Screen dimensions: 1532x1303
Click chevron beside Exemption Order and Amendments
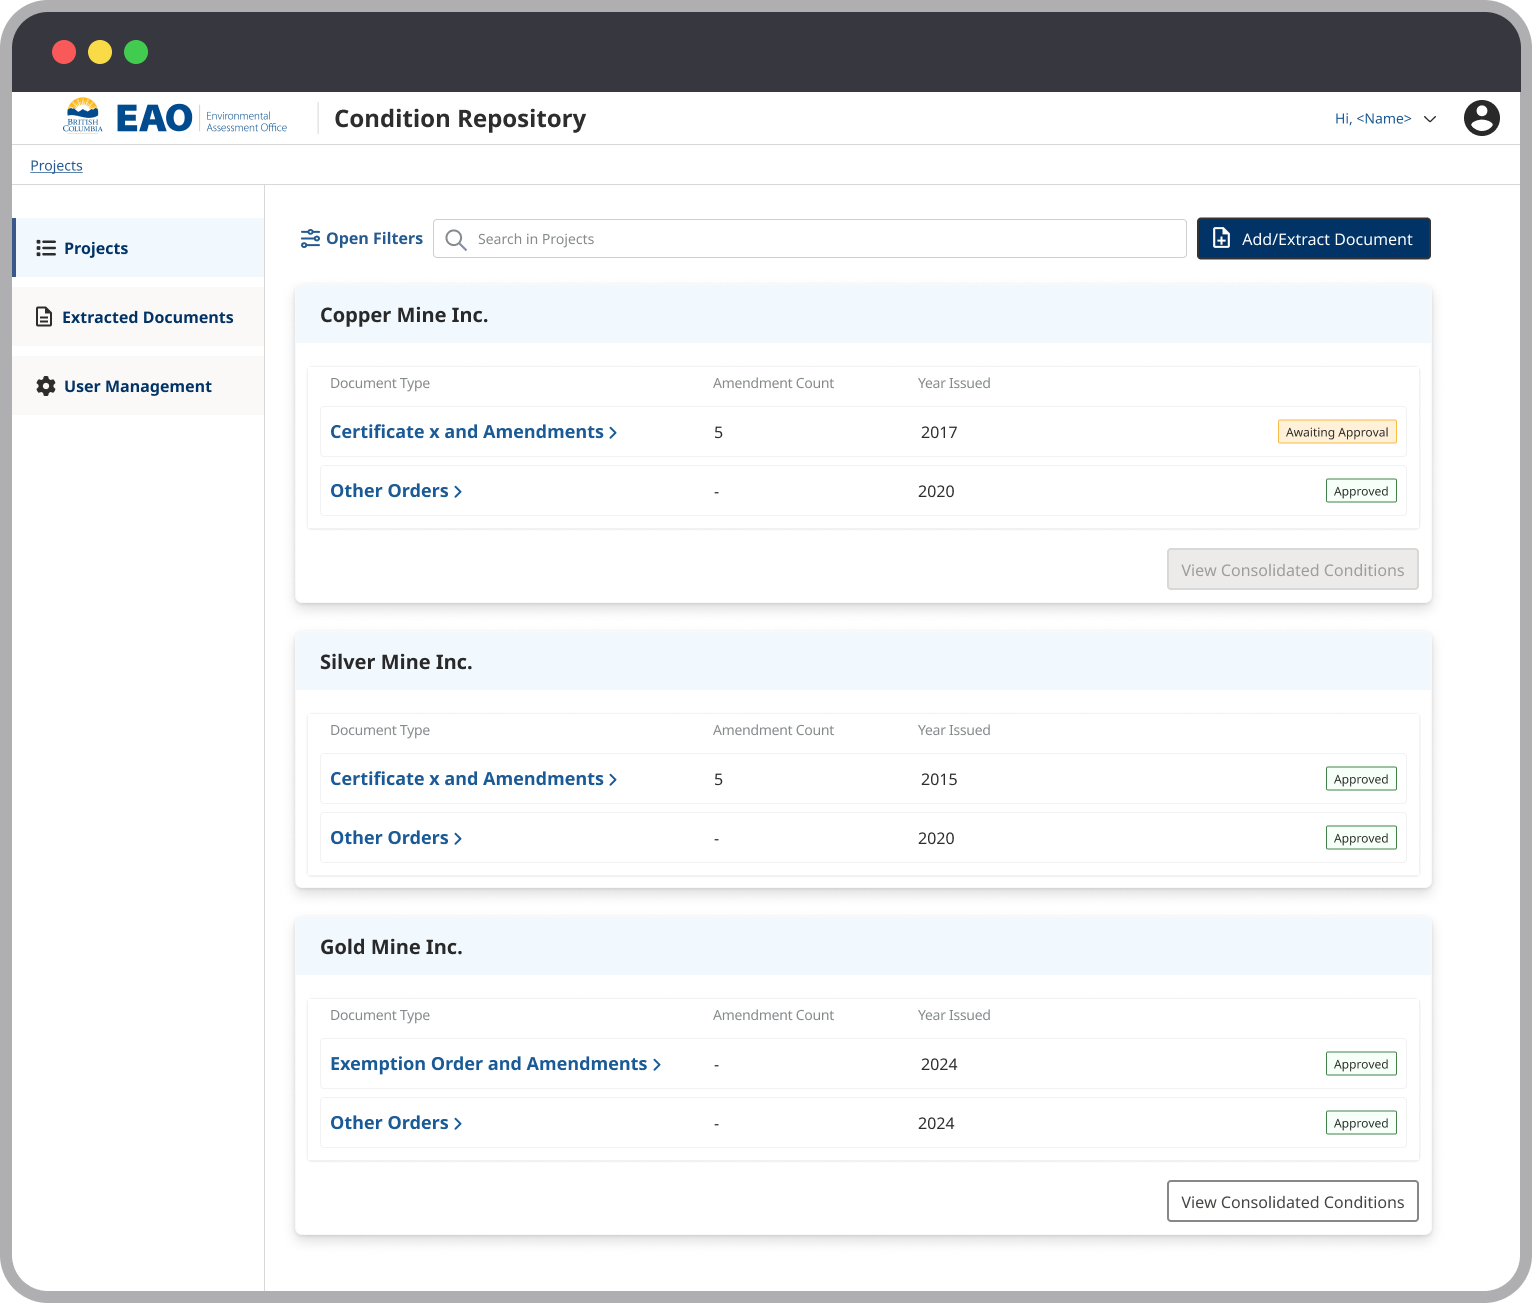[x=657, y=1065]
